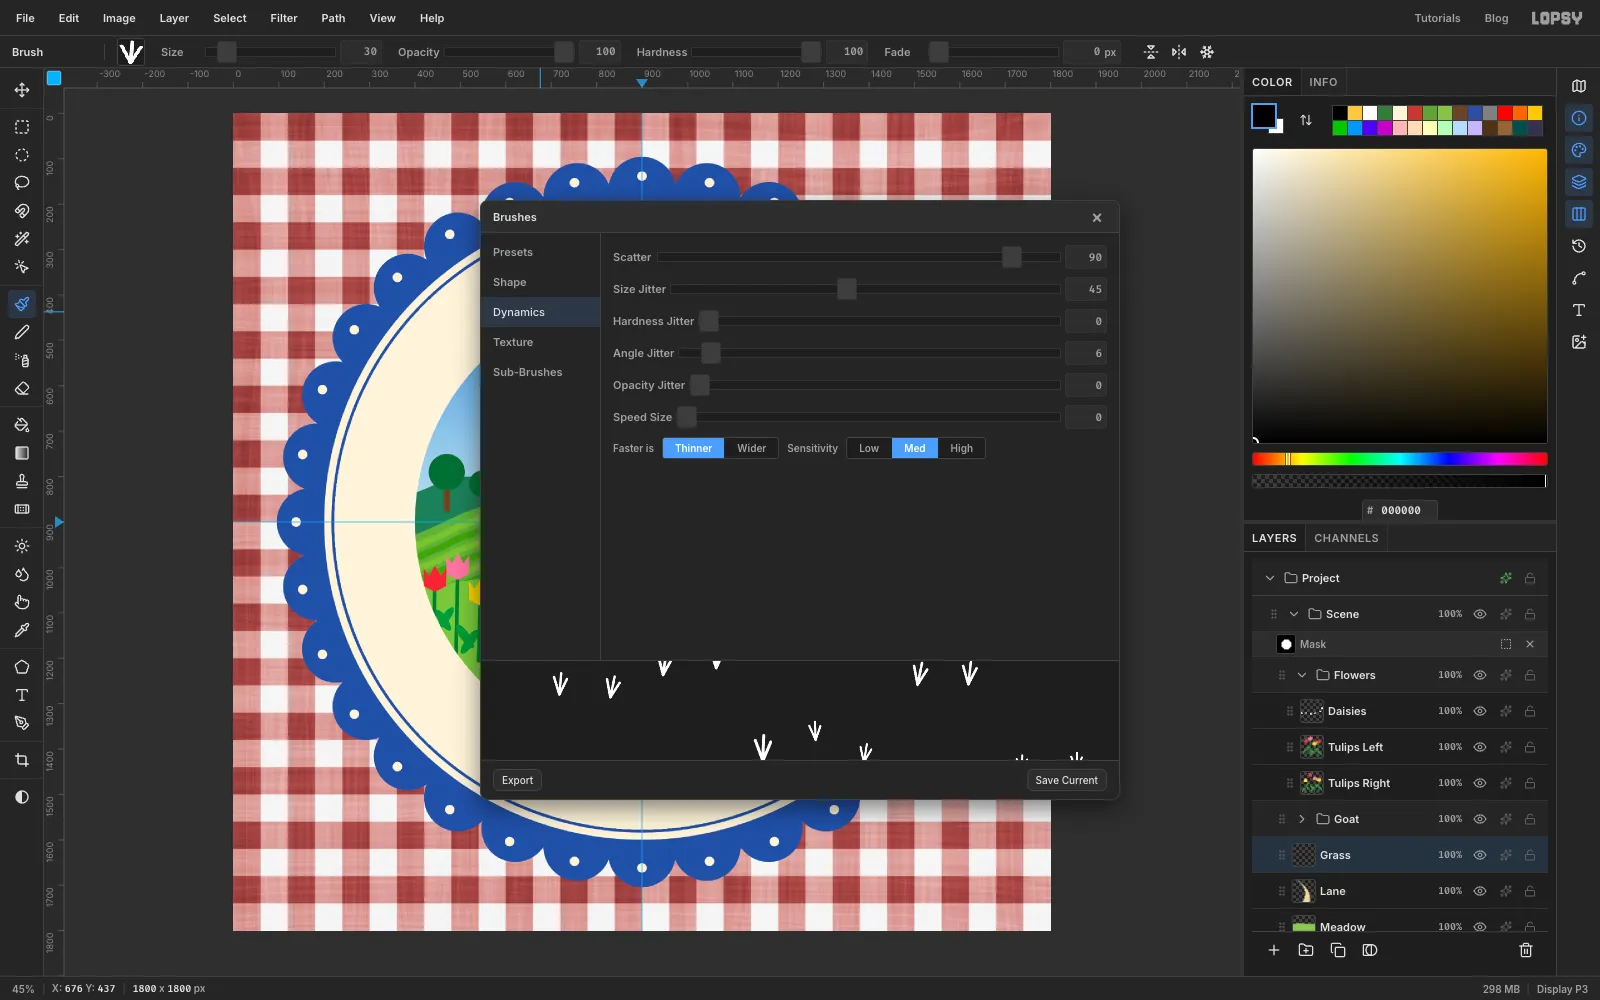1600x1000 pixels.
Task: Collapse the Scene folder
Action: (1294, 614)
